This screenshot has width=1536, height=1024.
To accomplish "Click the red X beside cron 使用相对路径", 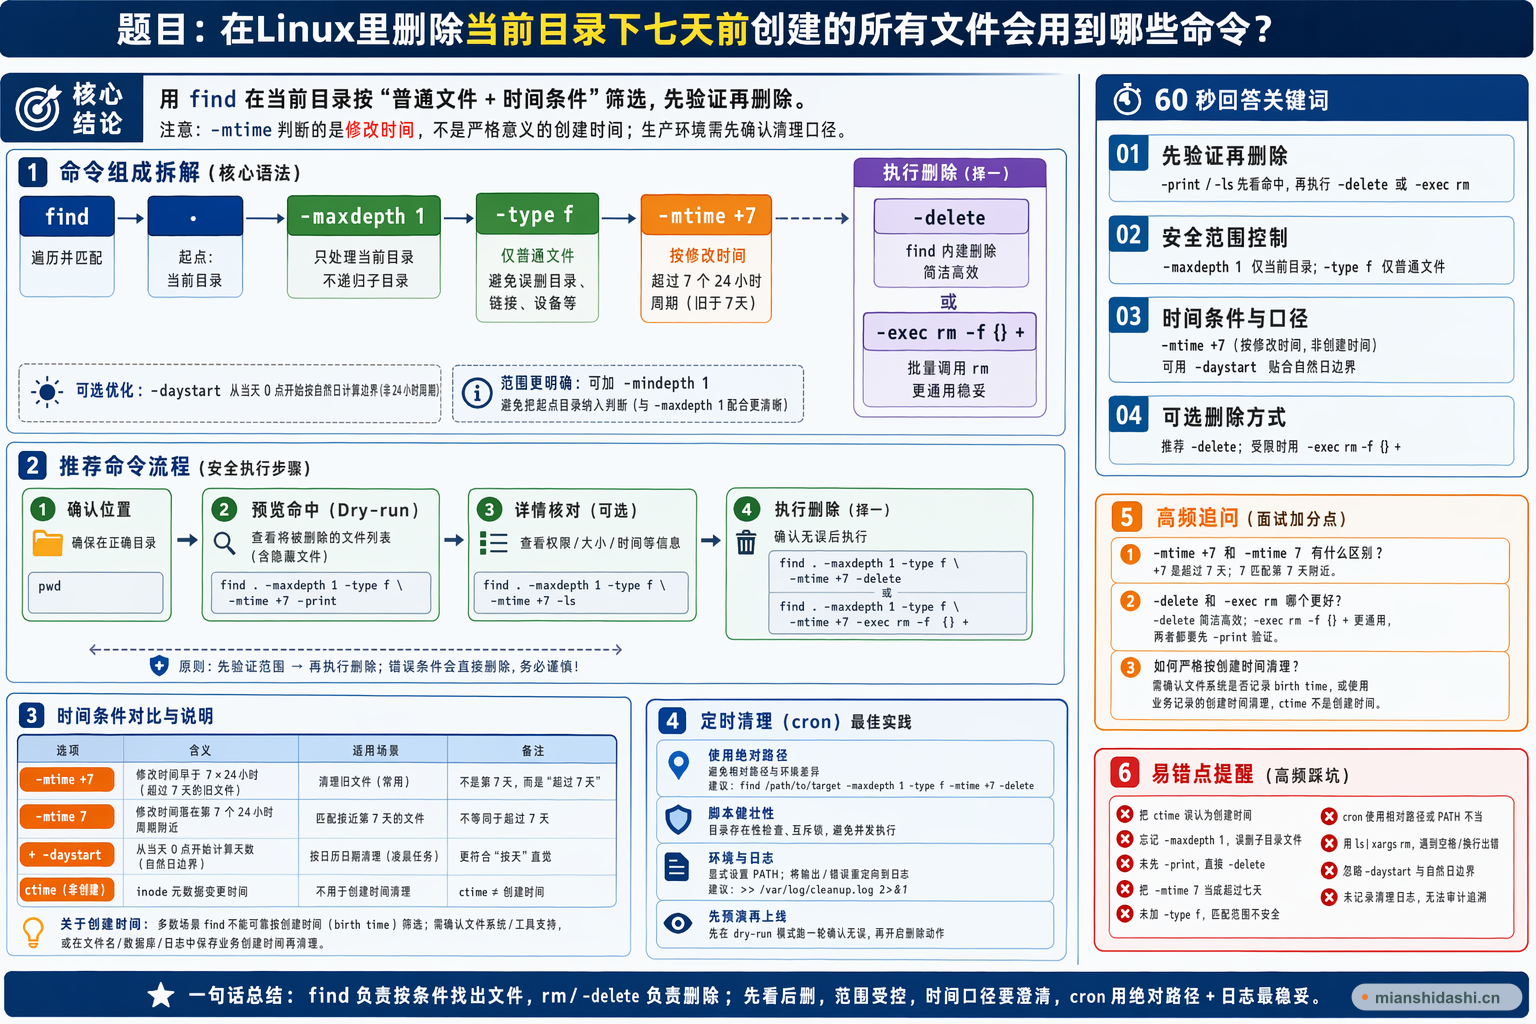I will tap(1329, 816).
